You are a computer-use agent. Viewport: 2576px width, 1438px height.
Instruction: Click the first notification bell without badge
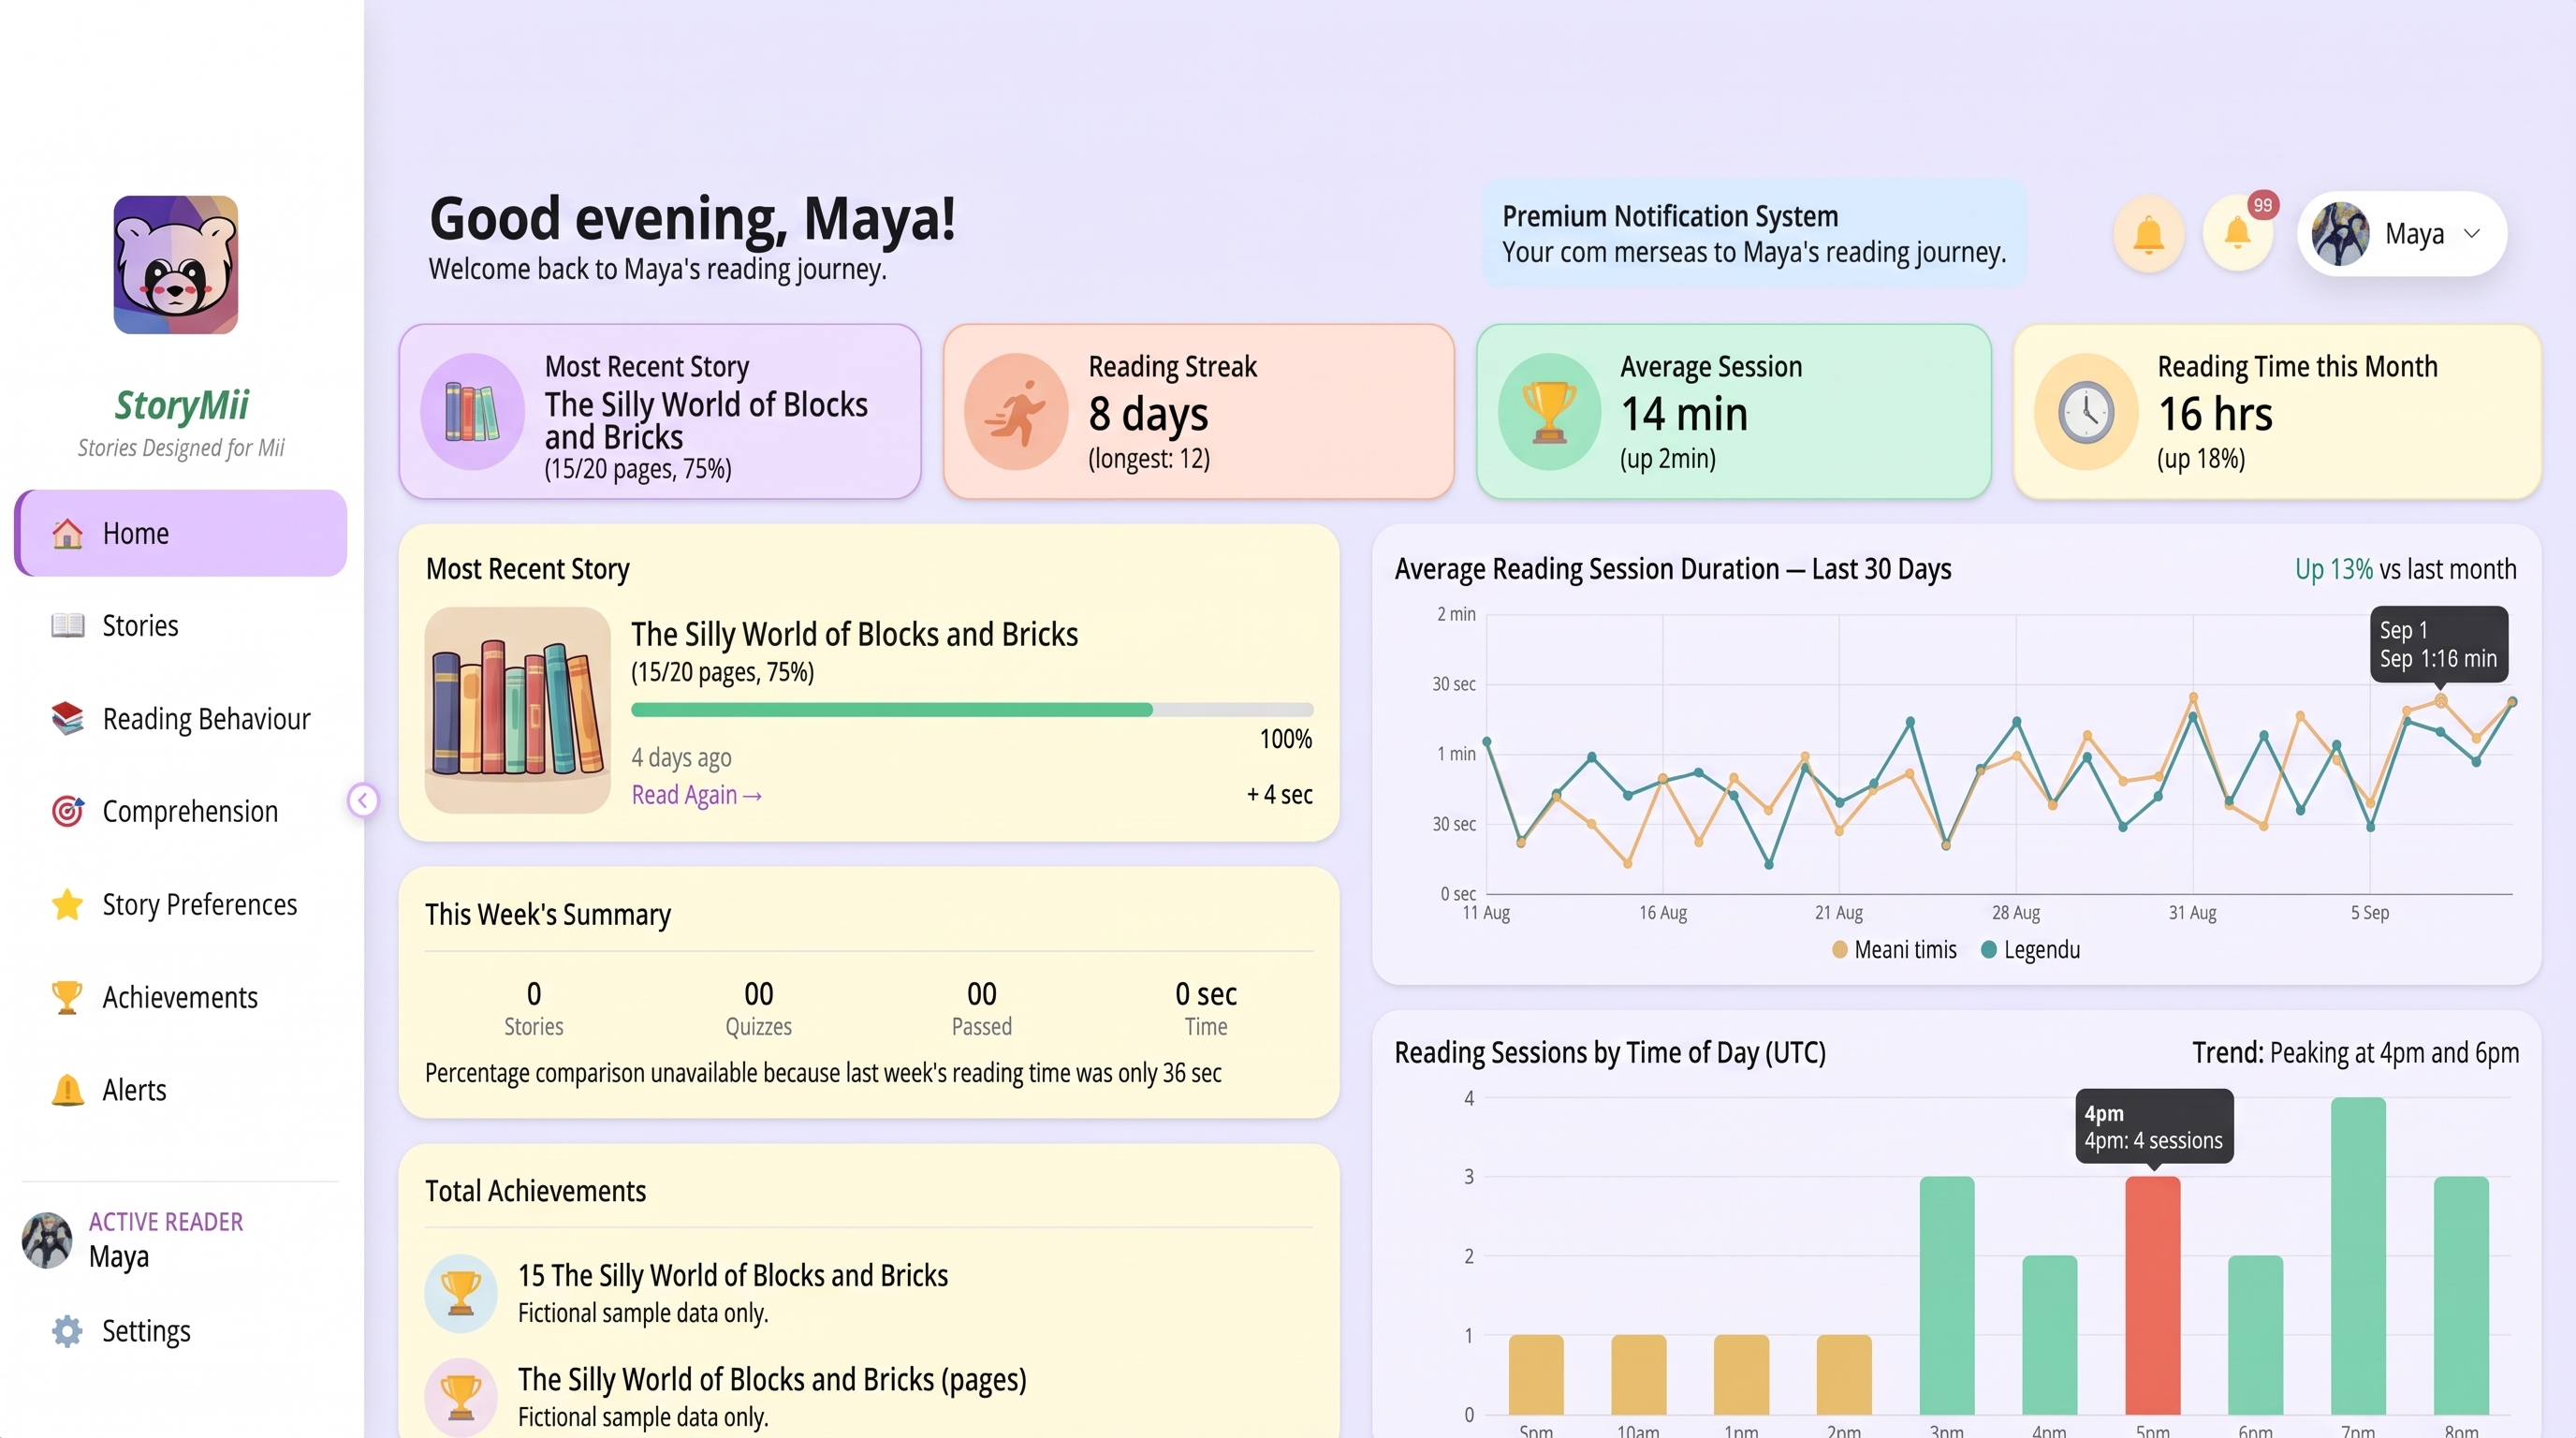pos(2148,235)
